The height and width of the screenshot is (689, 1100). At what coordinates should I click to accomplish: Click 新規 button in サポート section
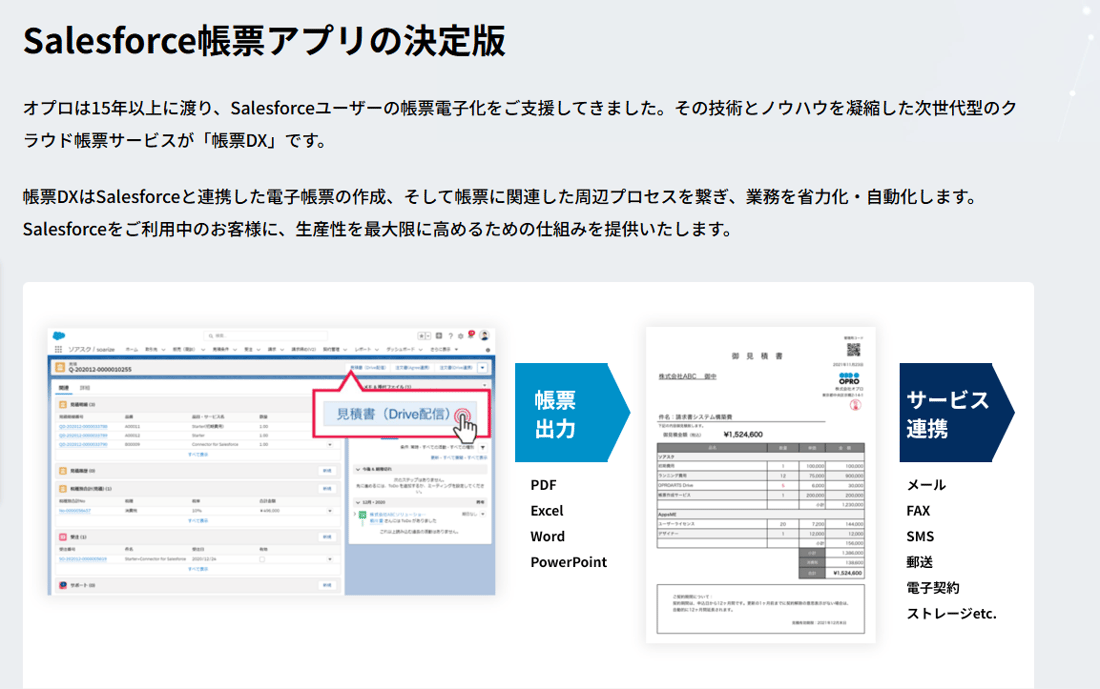(x=327, y=585)
